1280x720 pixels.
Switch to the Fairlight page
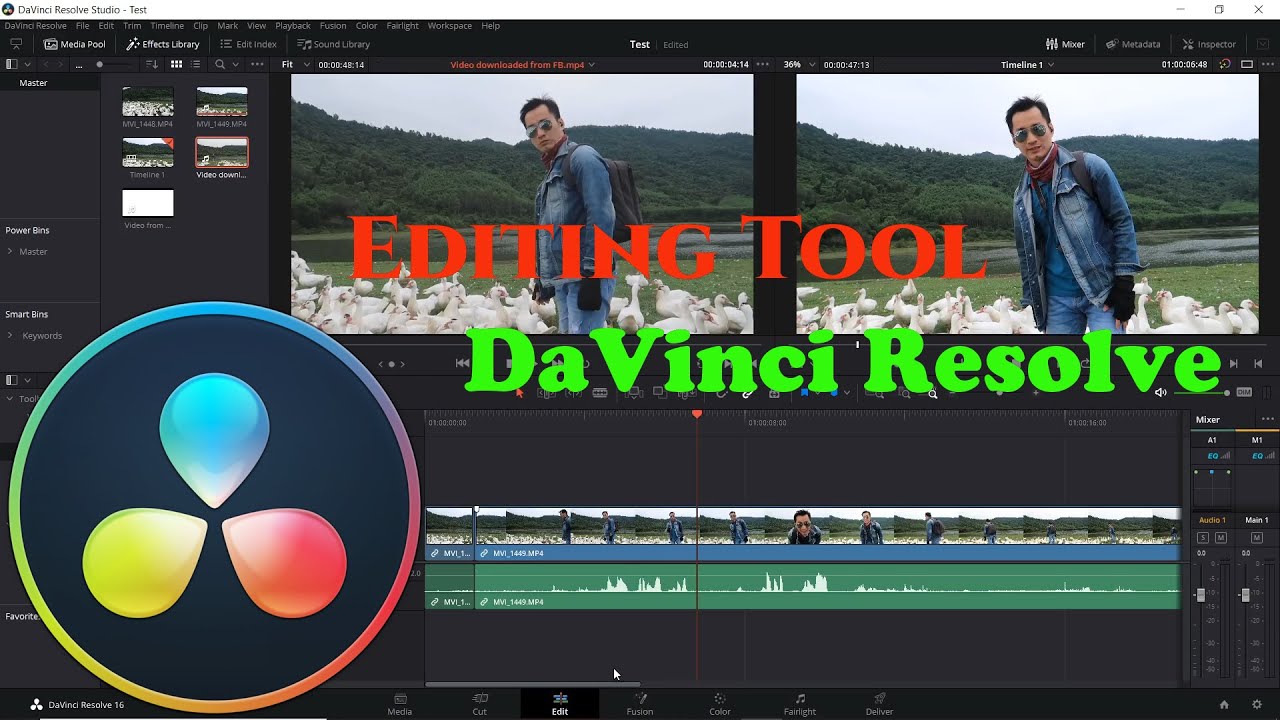point(800,704)
